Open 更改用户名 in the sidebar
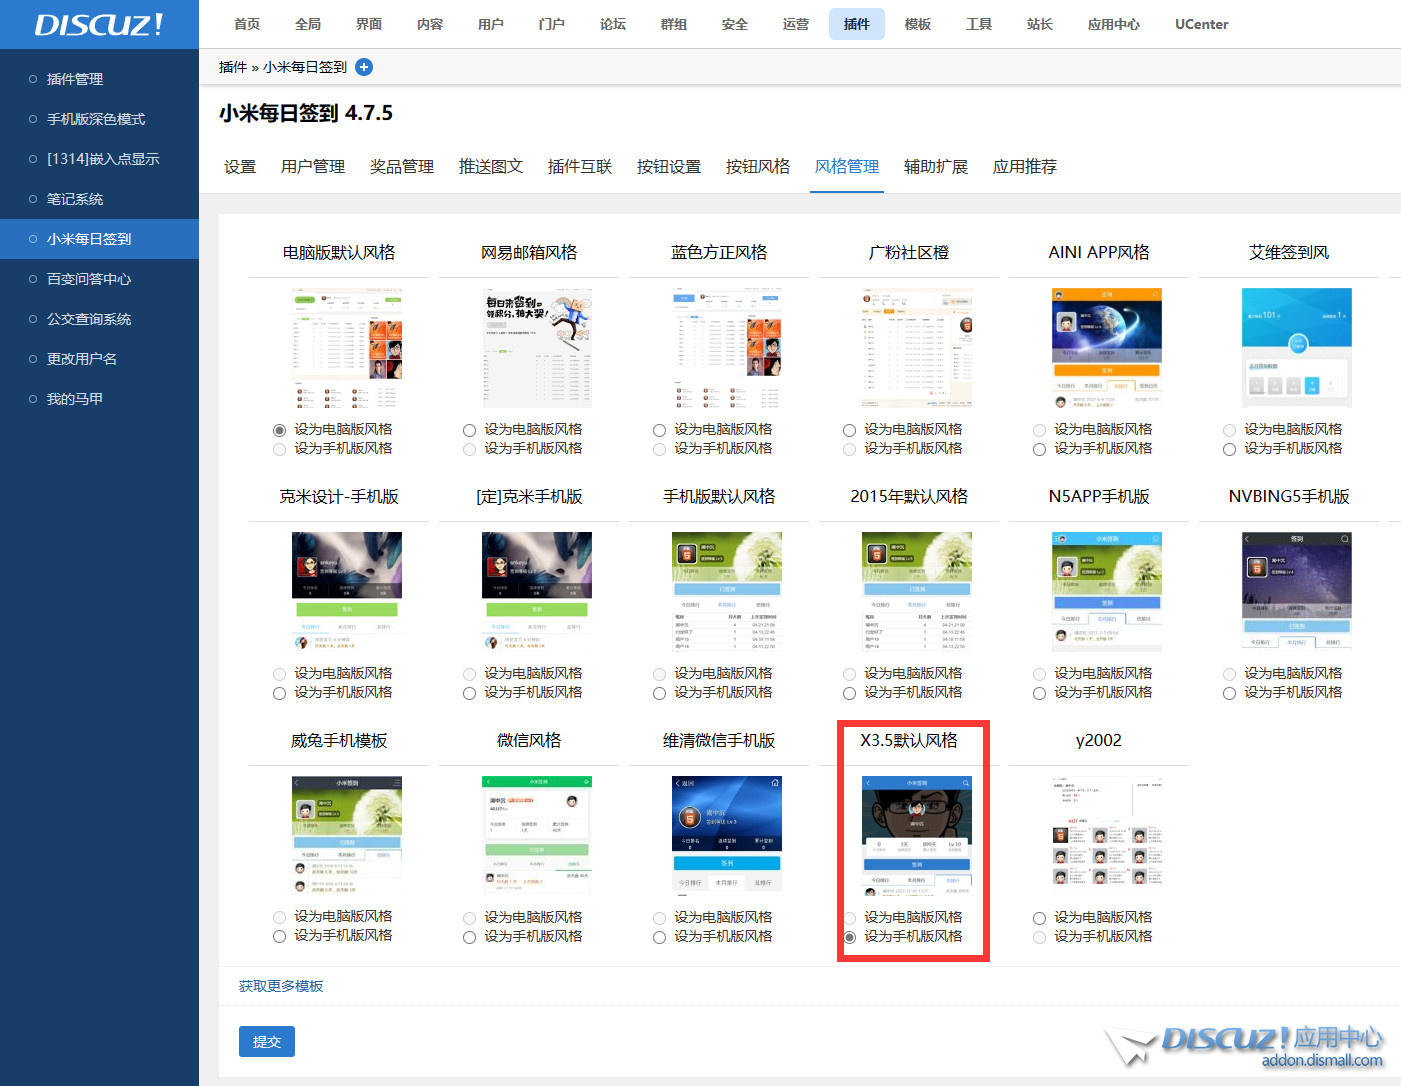This screenshot has width=1401, height=1086. click(x=99, y=359)
